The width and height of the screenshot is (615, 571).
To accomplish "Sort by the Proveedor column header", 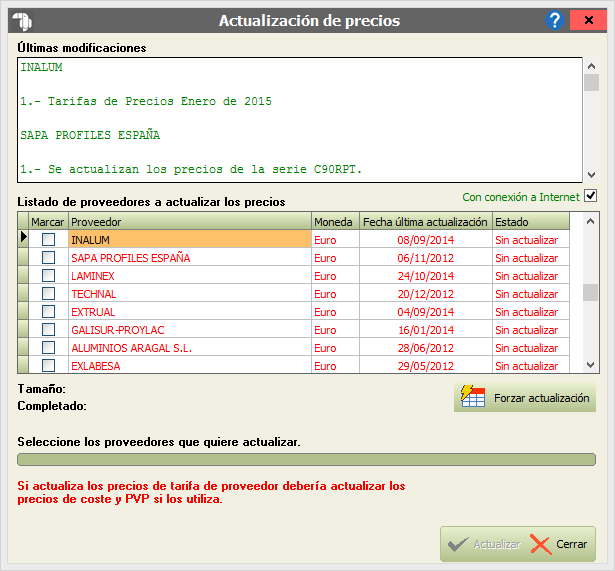I will [190, 222].
